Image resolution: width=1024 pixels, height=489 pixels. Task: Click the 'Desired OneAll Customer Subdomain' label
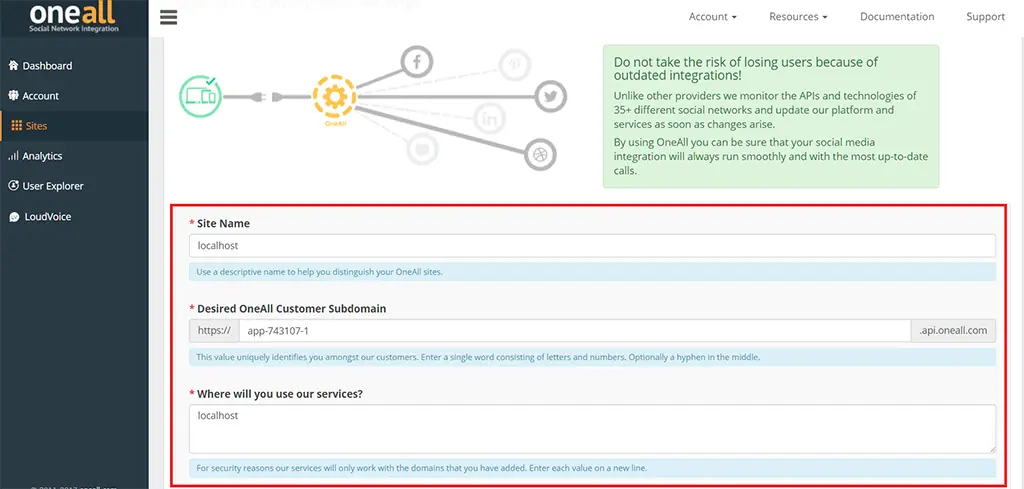(x=291, y=308)
